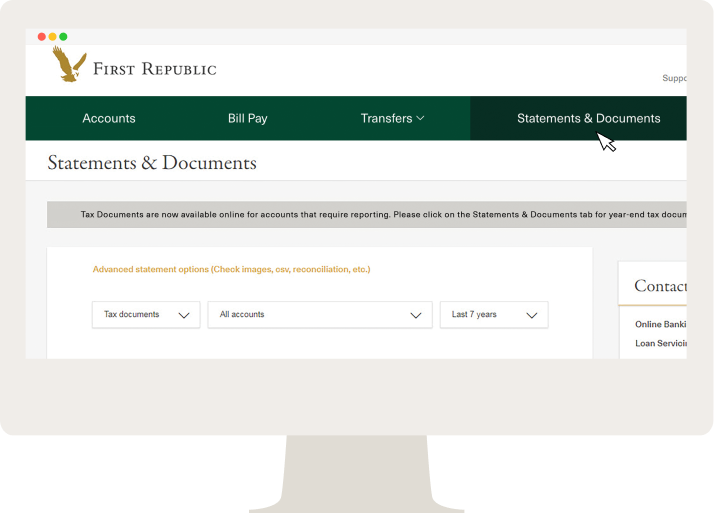Viewport: 714px width, 513px height.
Task: Open Advanced statement options link
Action: [x=231, y=269]
